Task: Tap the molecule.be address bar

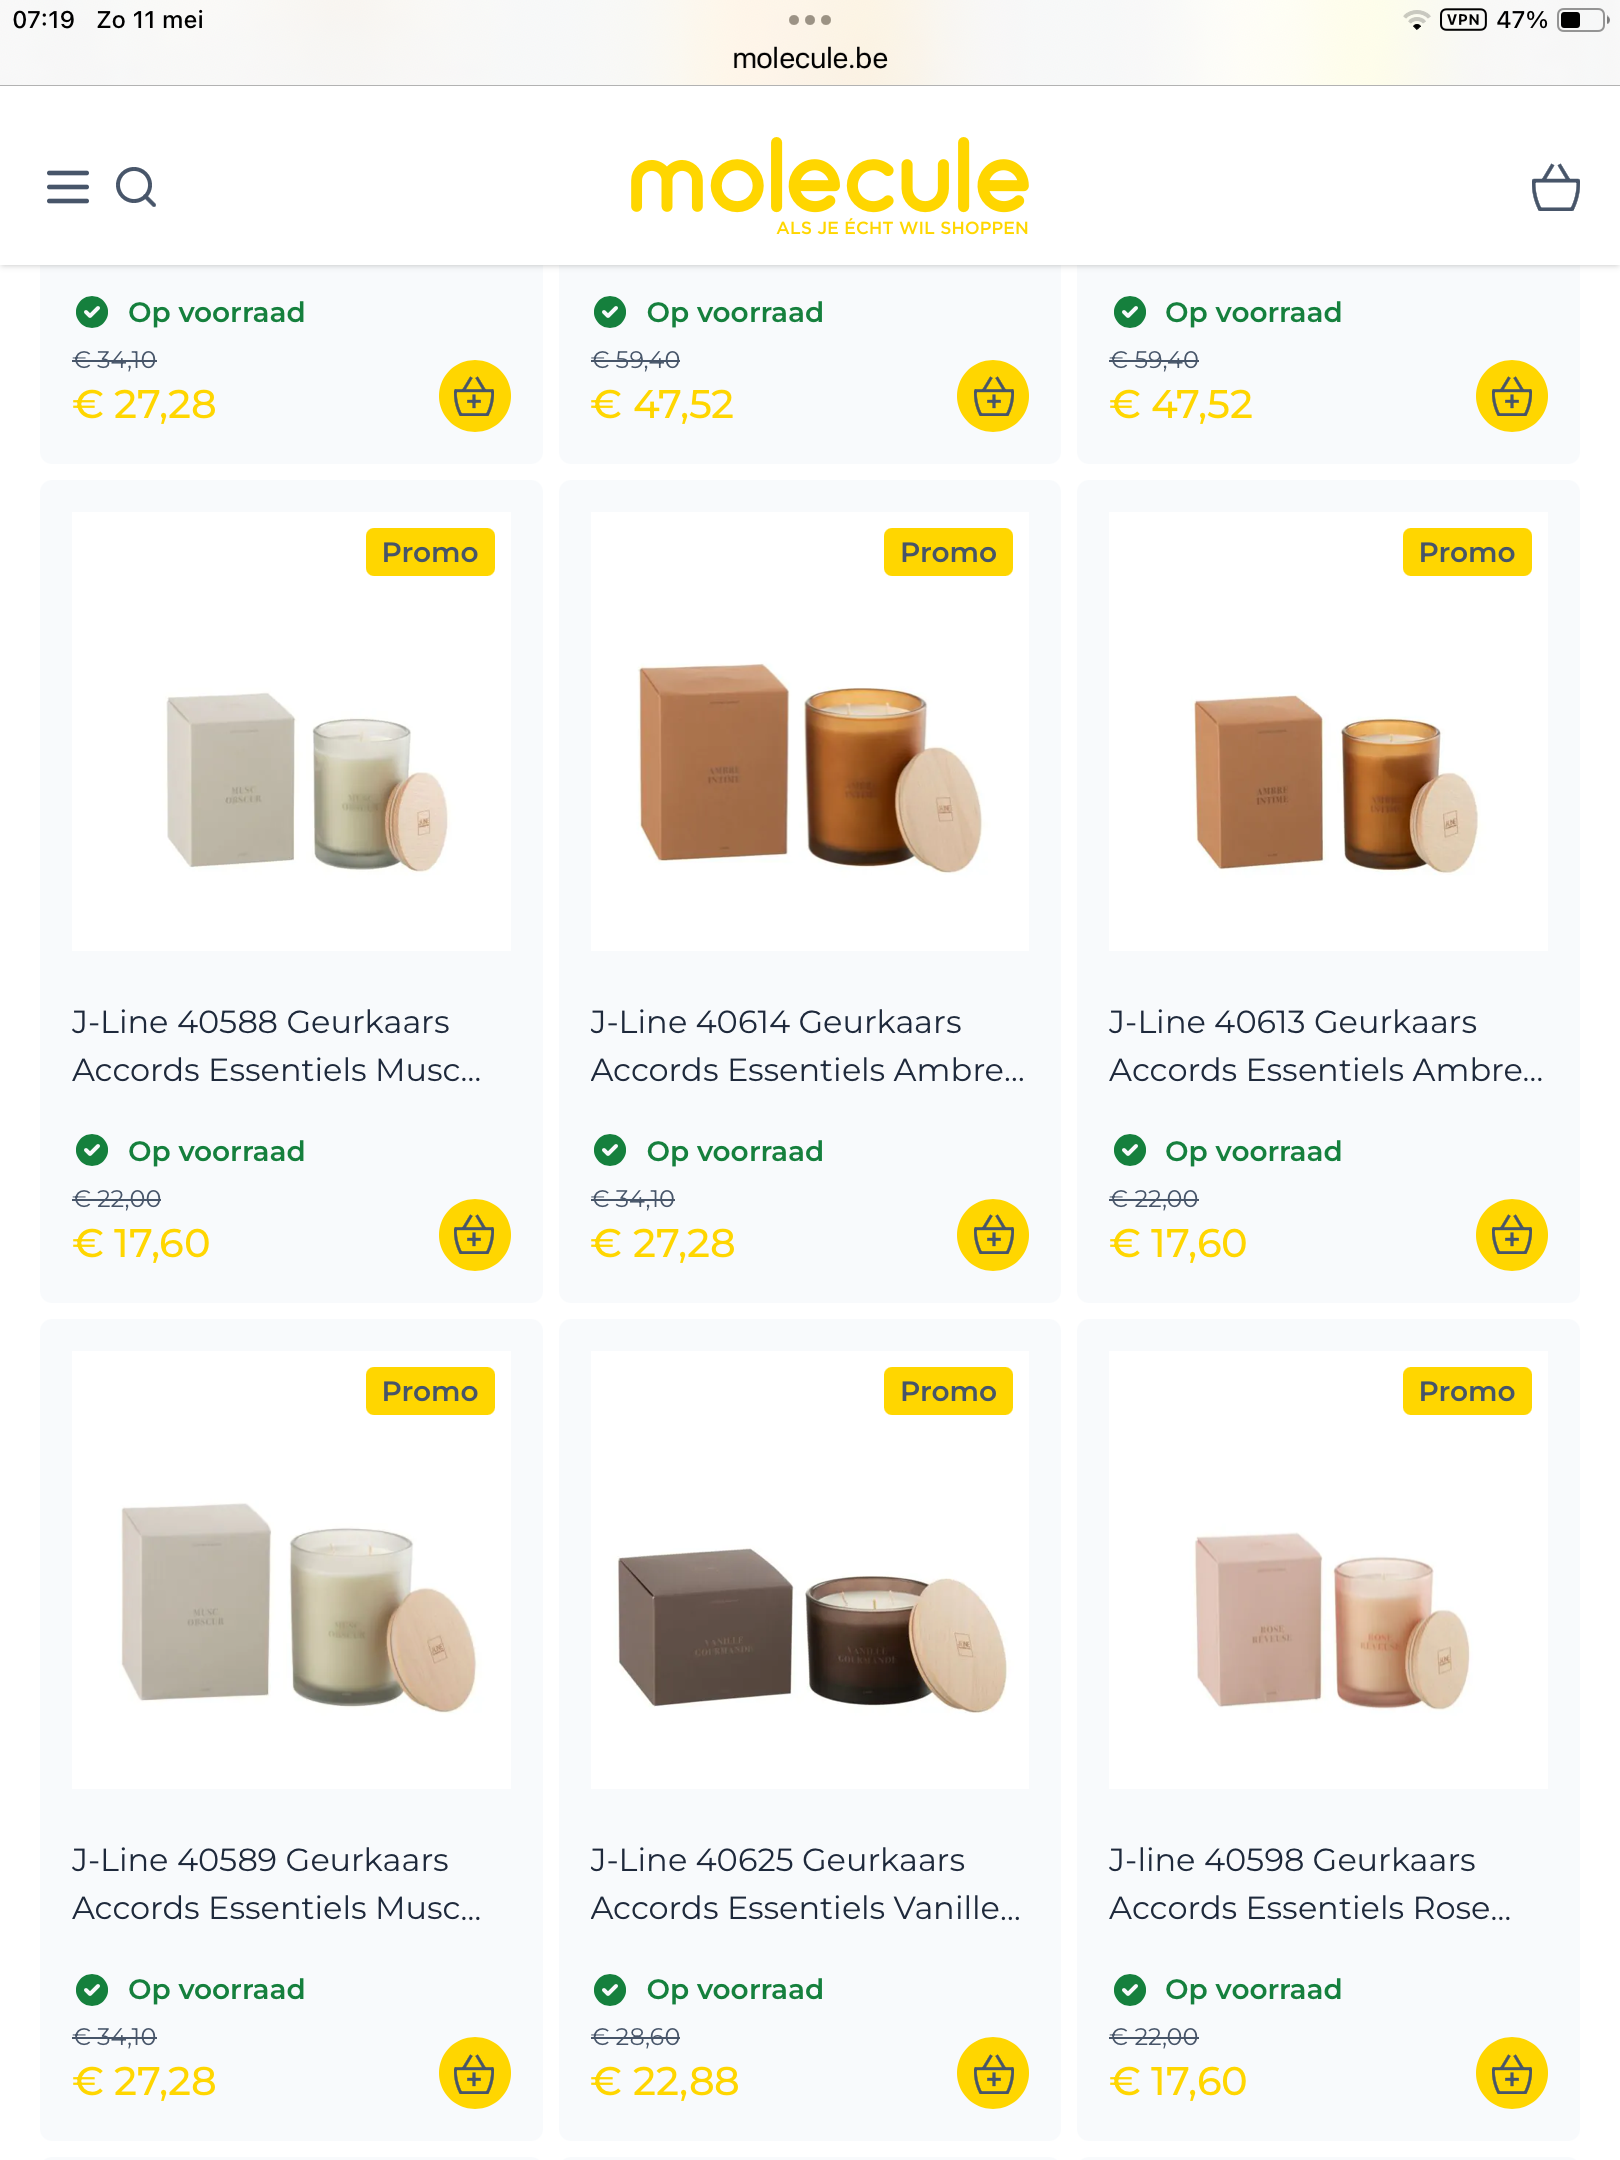Action: (x=810, y=59)
